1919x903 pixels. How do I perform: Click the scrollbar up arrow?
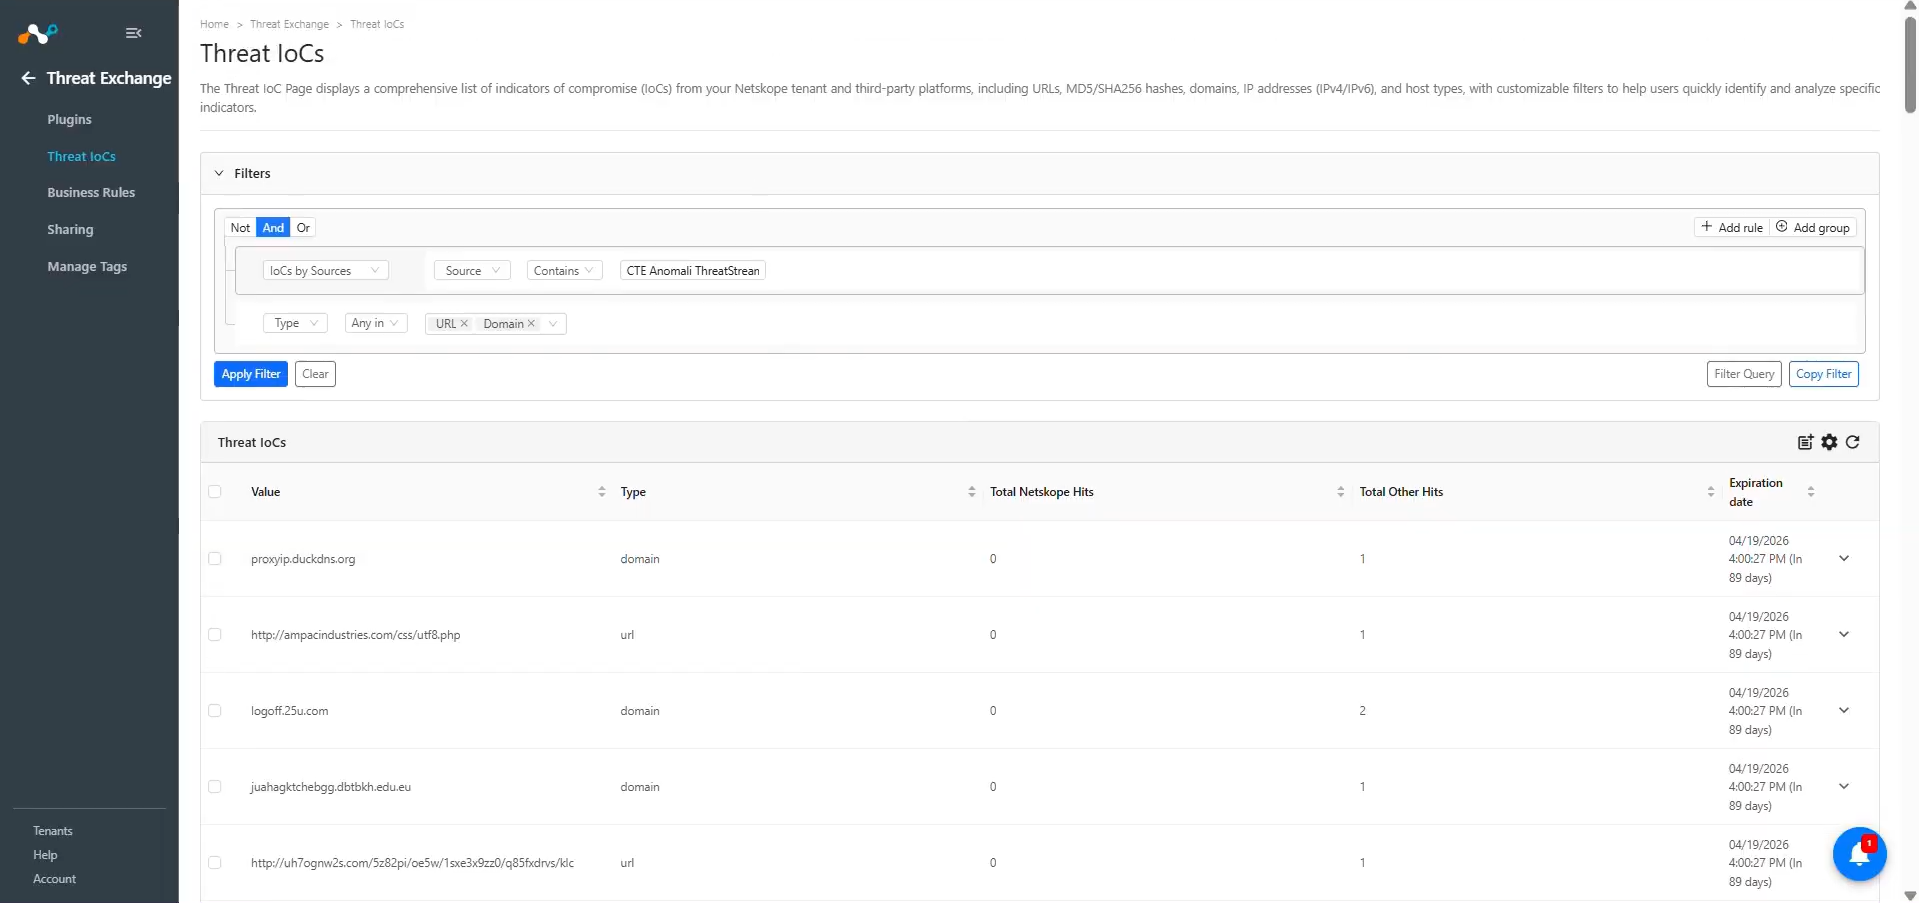click(1910, 5)
